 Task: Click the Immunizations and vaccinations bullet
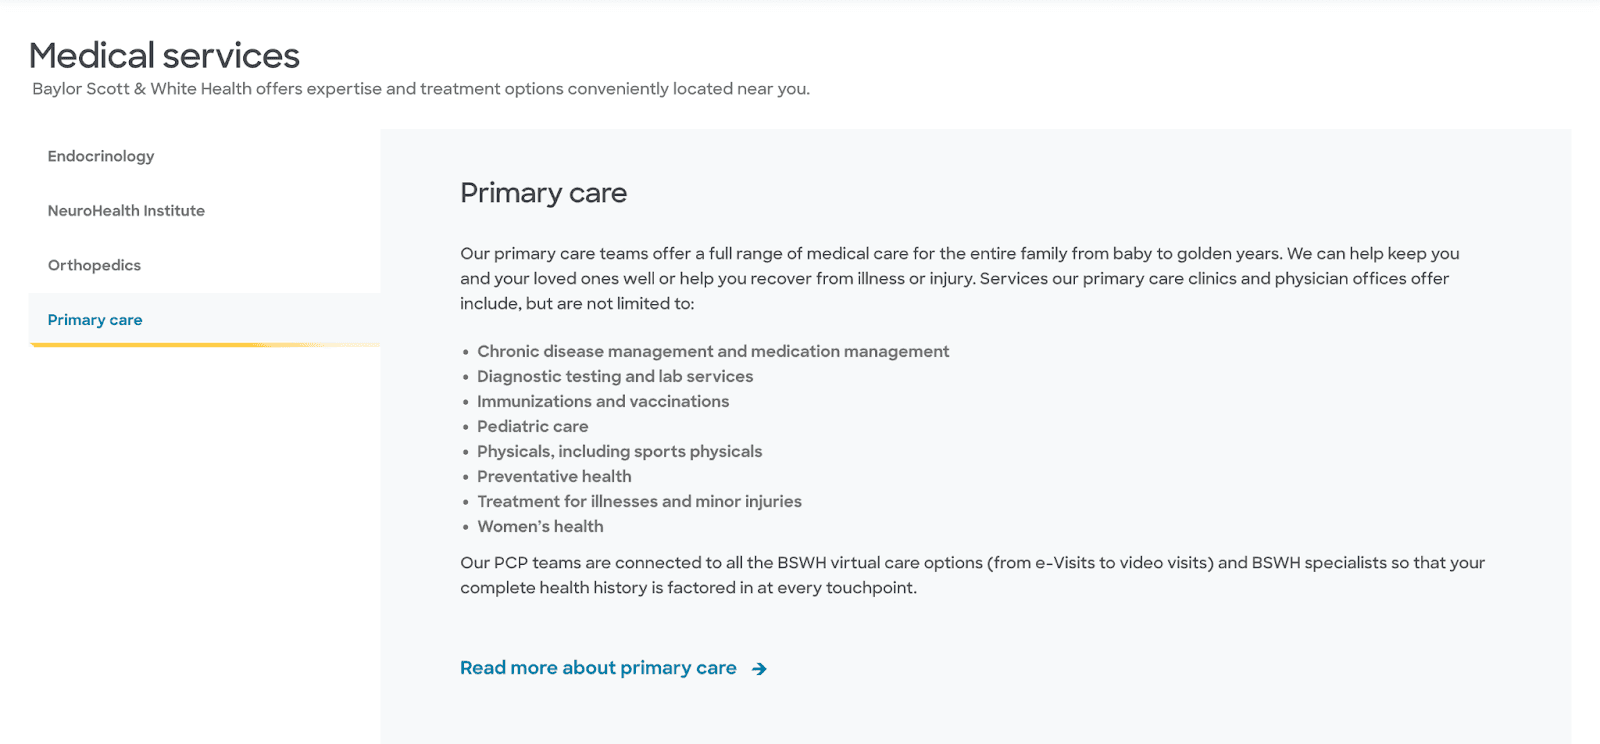click(603, 401)
